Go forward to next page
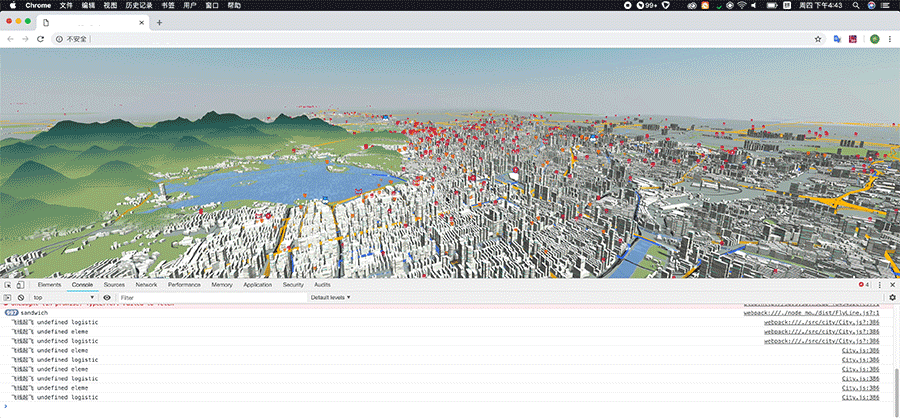This screenshot has height=418, width=900. click(x=25, y=39)
